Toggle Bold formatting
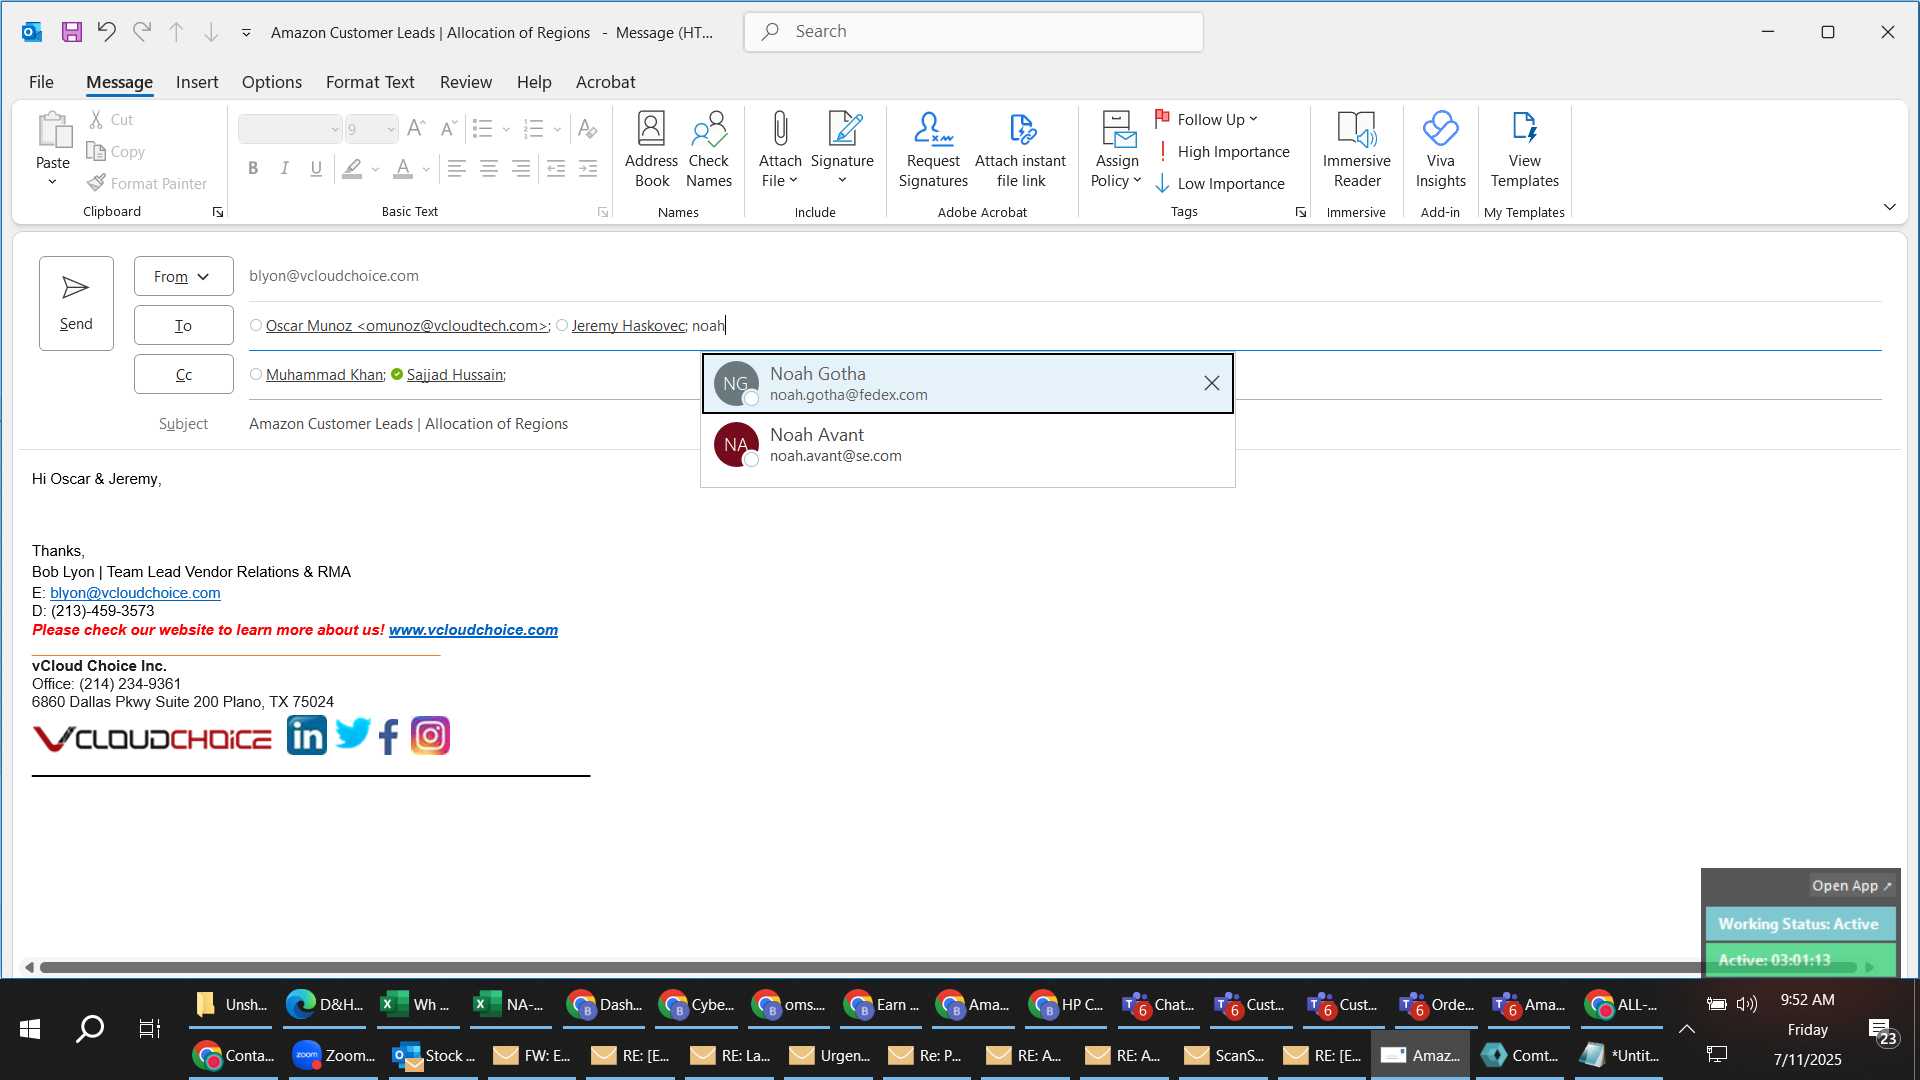 coord(253,169)
